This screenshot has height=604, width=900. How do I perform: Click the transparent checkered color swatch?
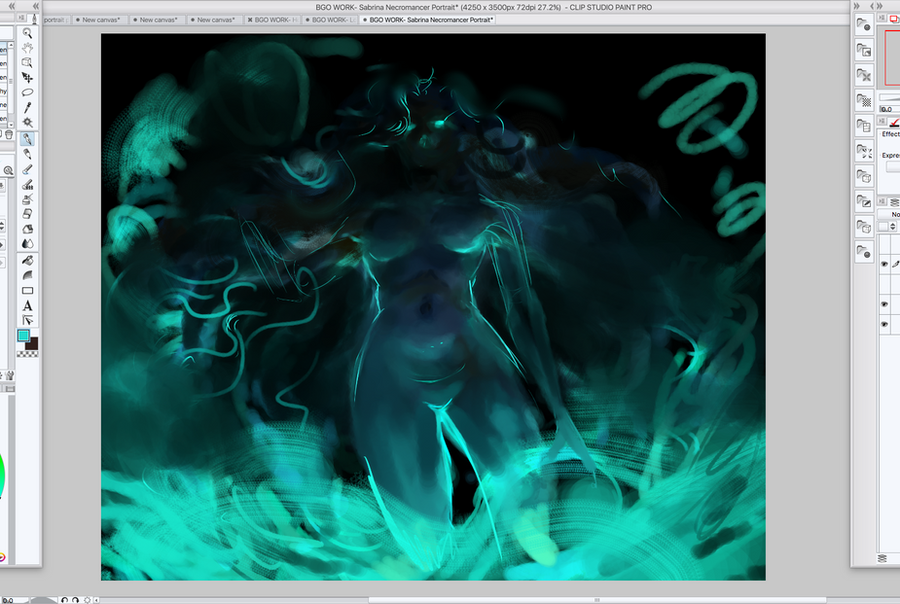tap(28, 354)
